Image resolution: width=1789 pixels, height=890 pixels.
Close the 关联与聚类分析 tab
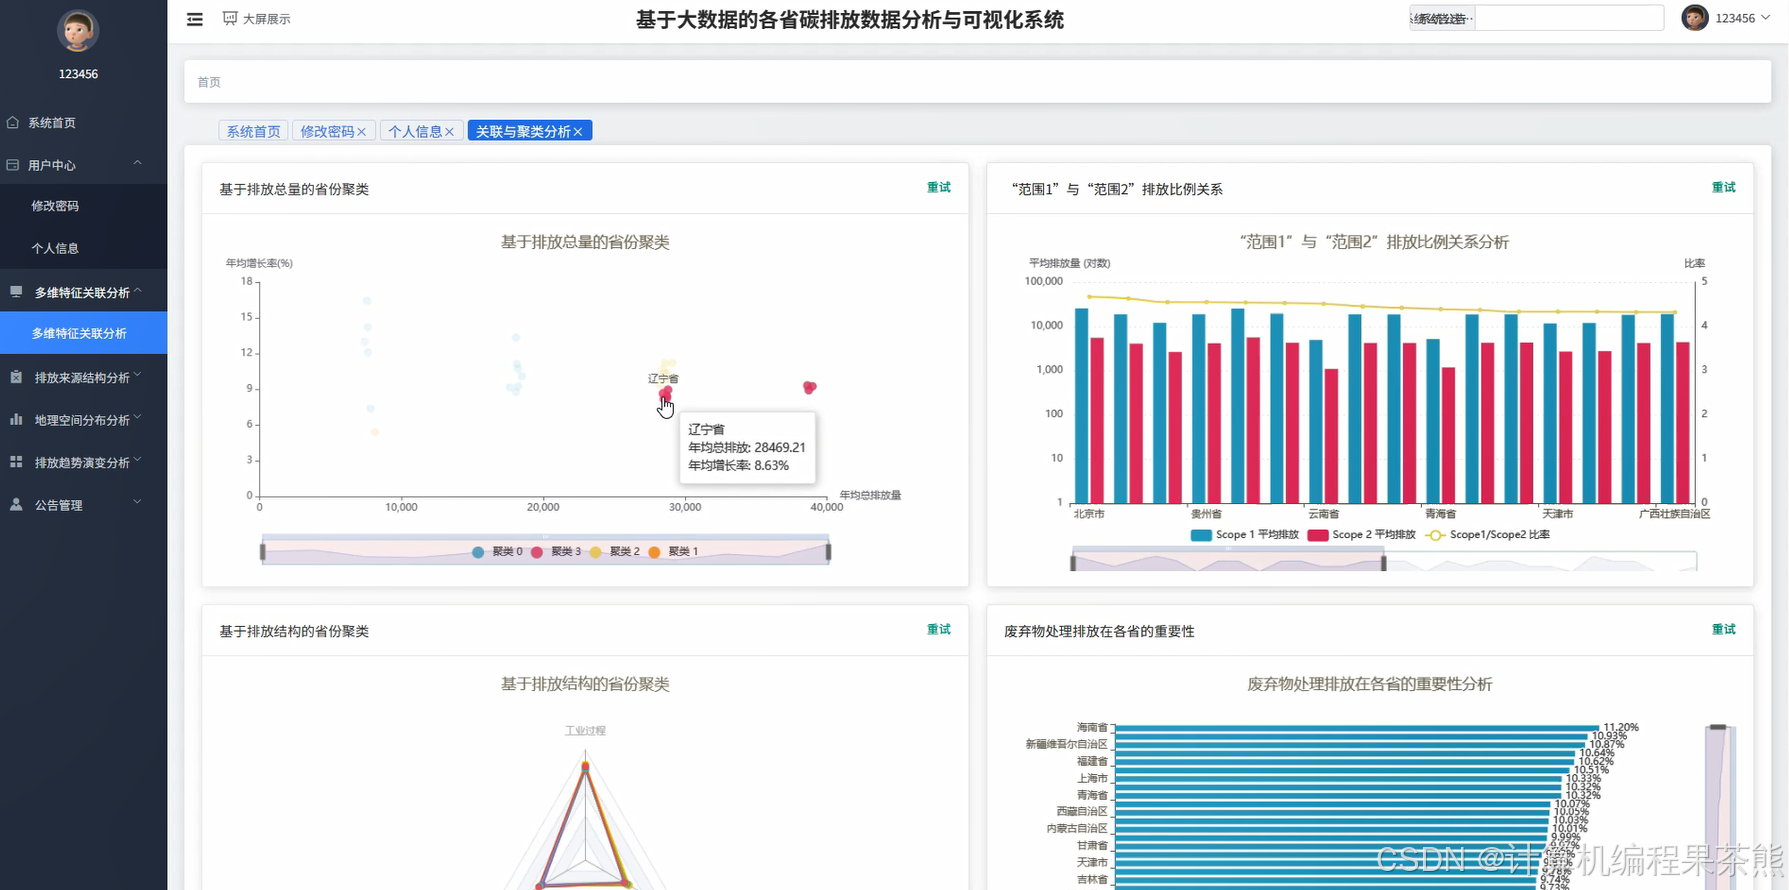tap(578, 132)
